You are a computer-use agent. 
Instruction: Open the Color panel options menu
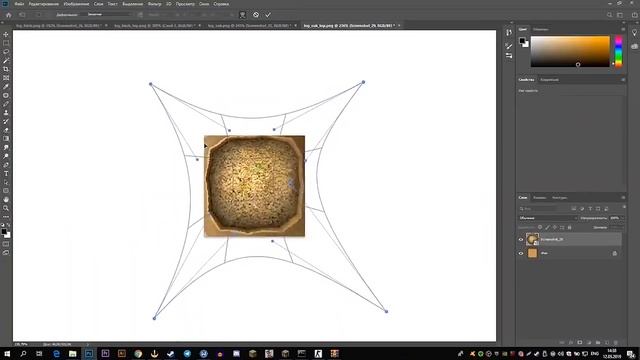pos(623,29)
